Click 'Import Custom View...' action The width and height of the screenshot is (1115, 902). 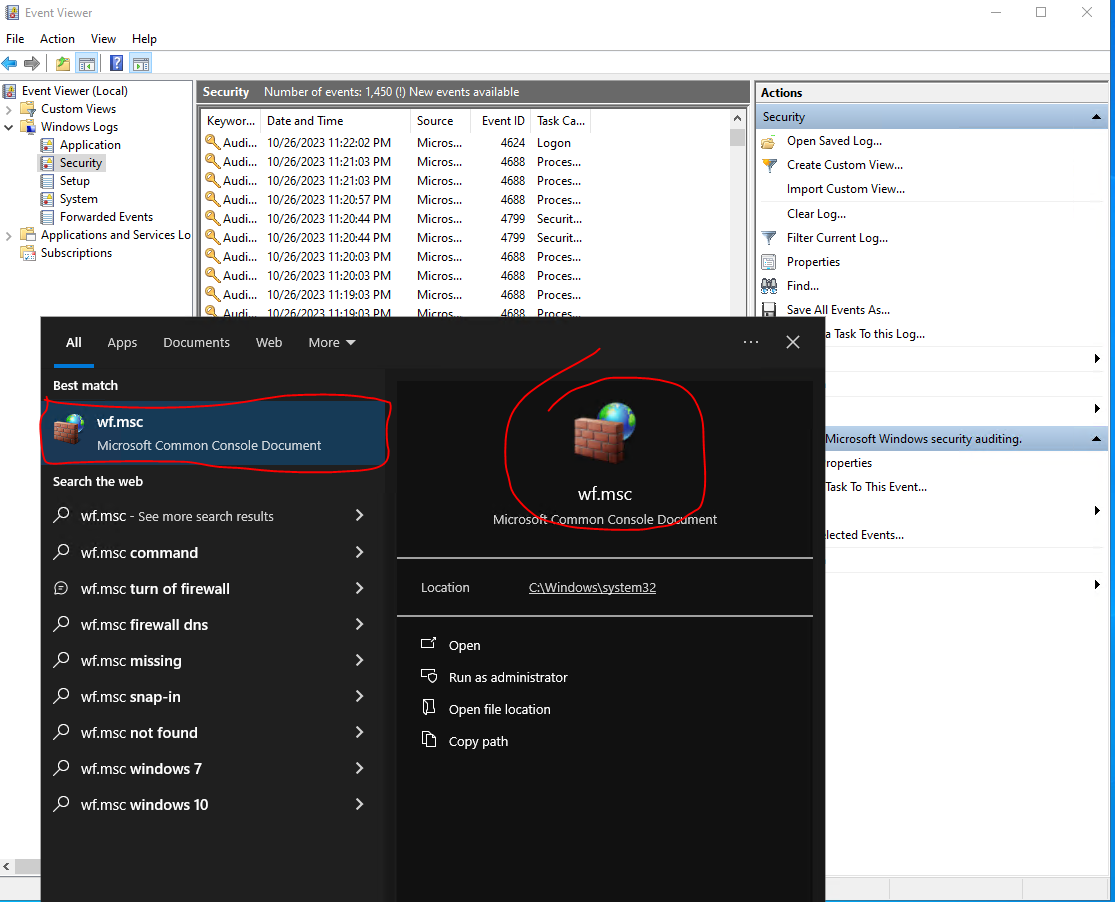tap(845, 189)
